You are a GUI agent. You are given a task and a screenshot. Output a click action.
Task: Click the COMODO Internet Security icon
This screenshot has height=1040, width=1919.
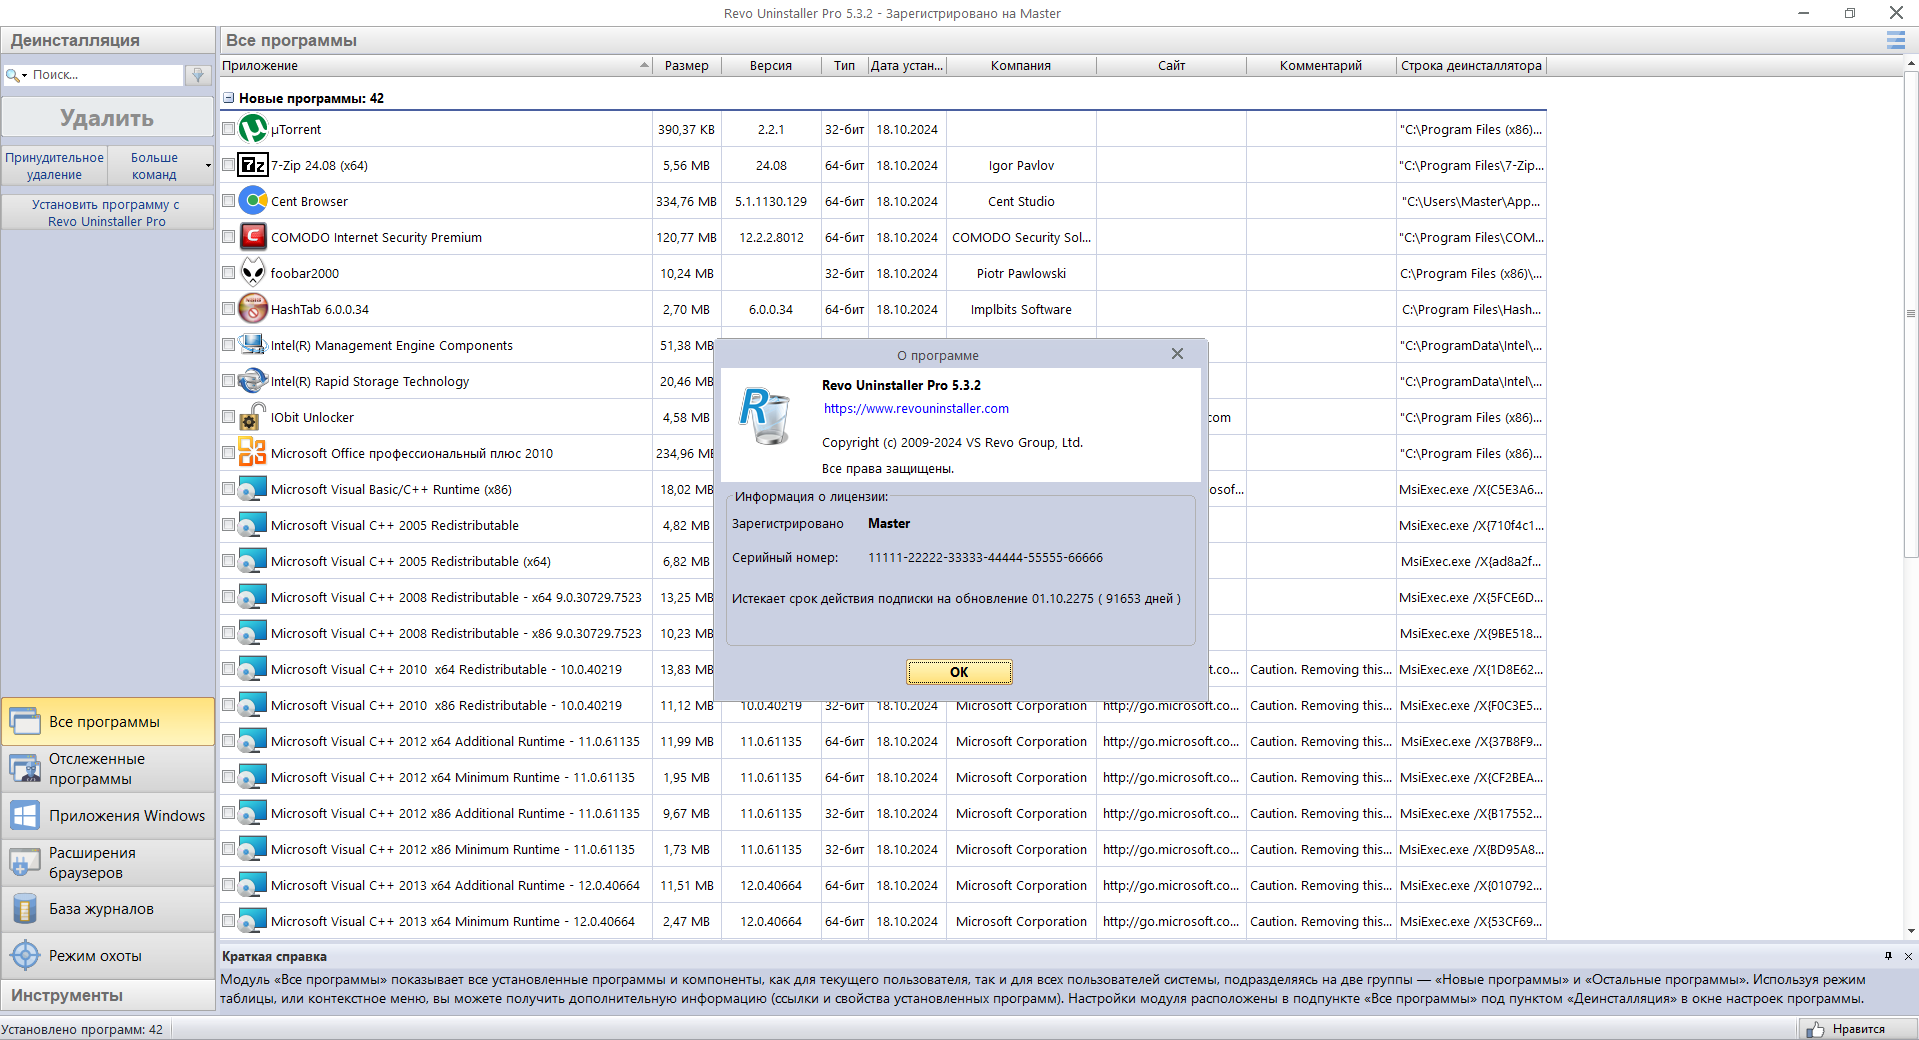pyautogui.click(x=253, y=237)
